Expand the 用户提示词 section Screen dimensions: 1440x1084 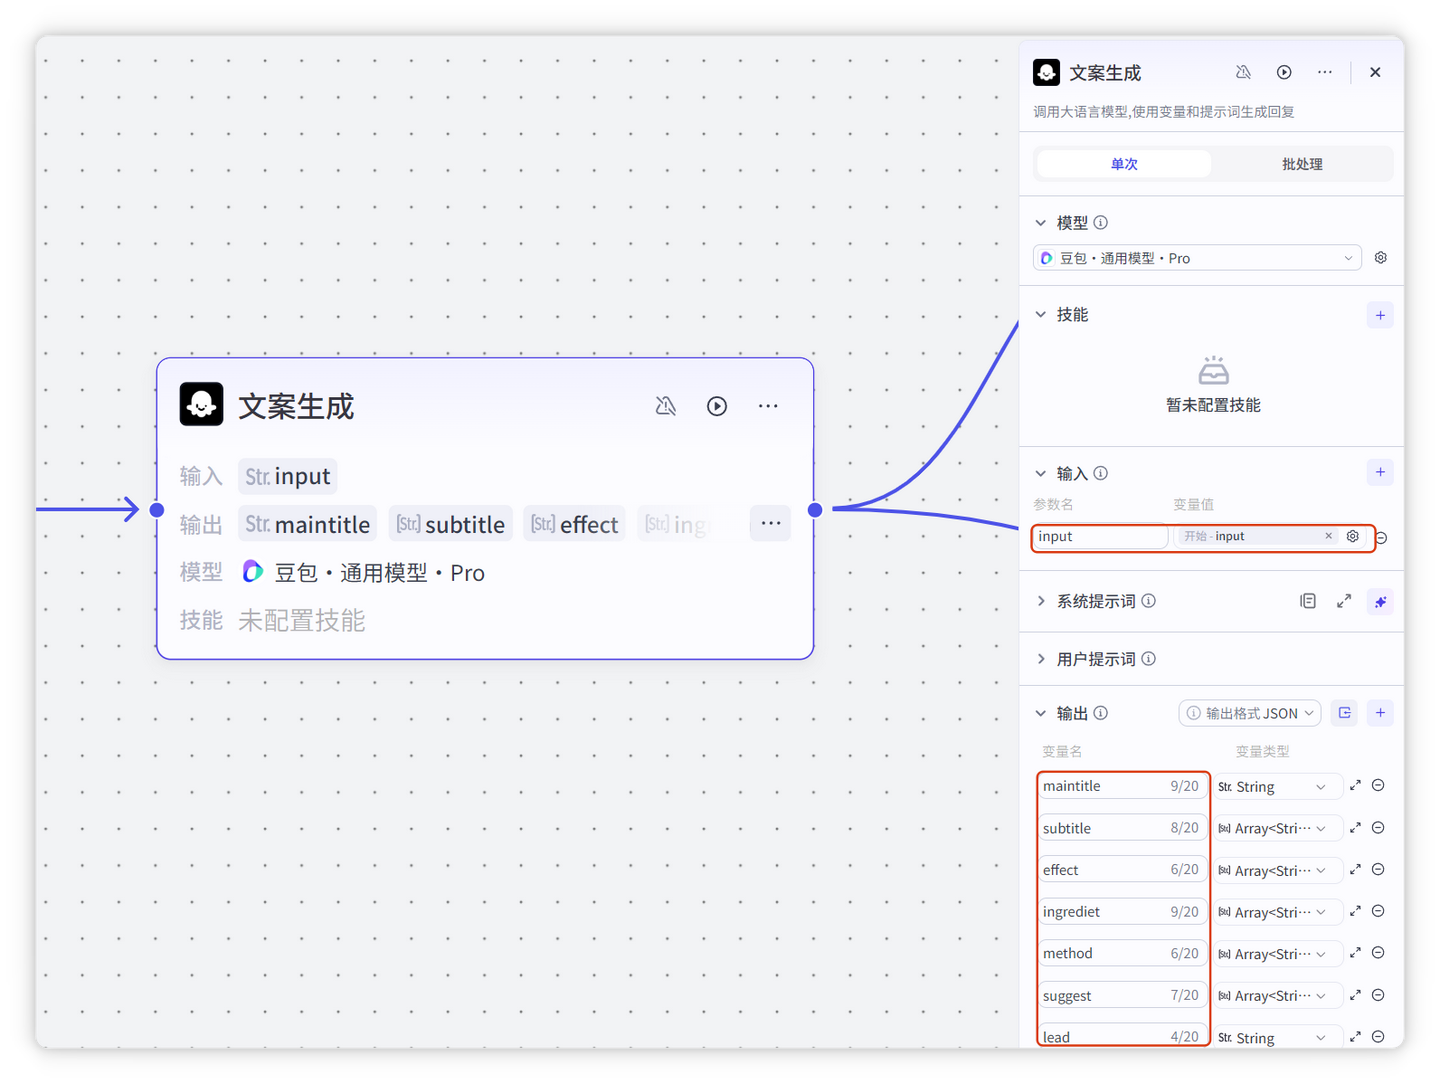(x=1041, y=659)
